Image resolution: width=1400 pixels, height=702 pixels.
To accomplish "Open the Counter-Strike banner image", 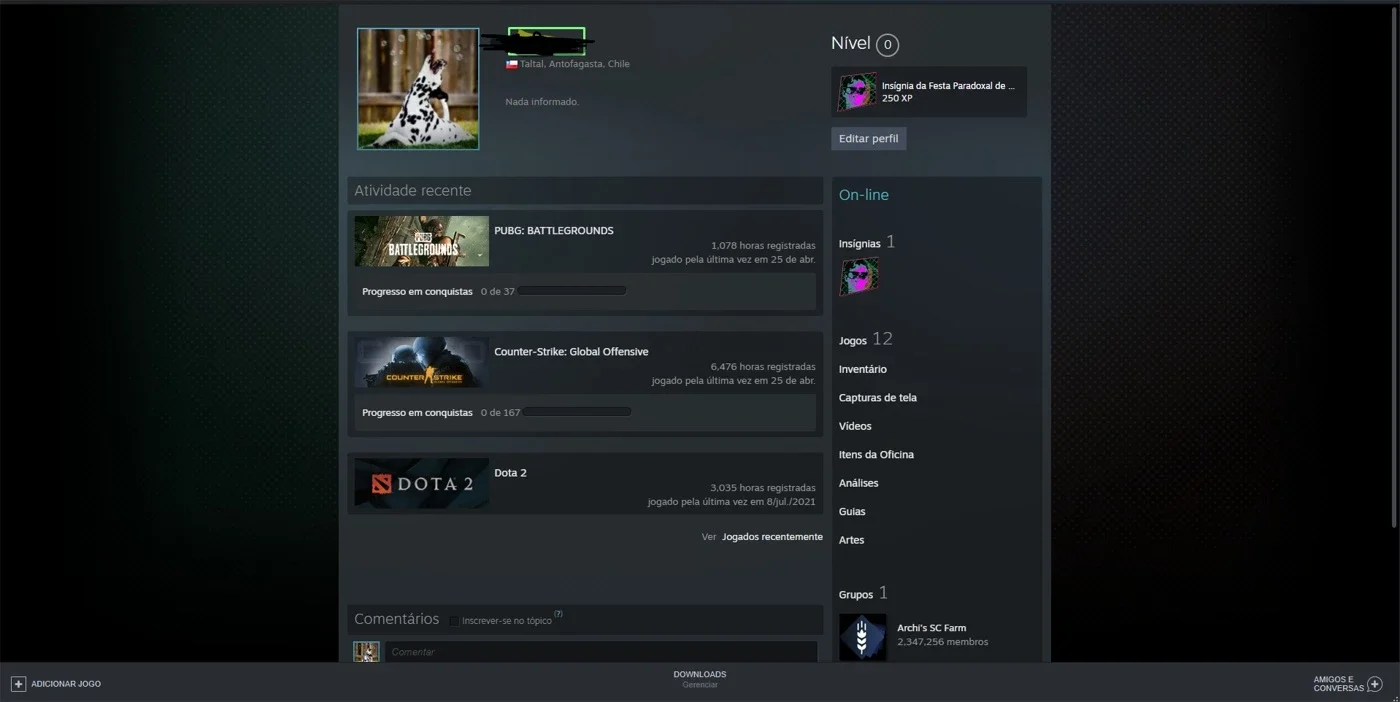I will [x=421, y=362].
